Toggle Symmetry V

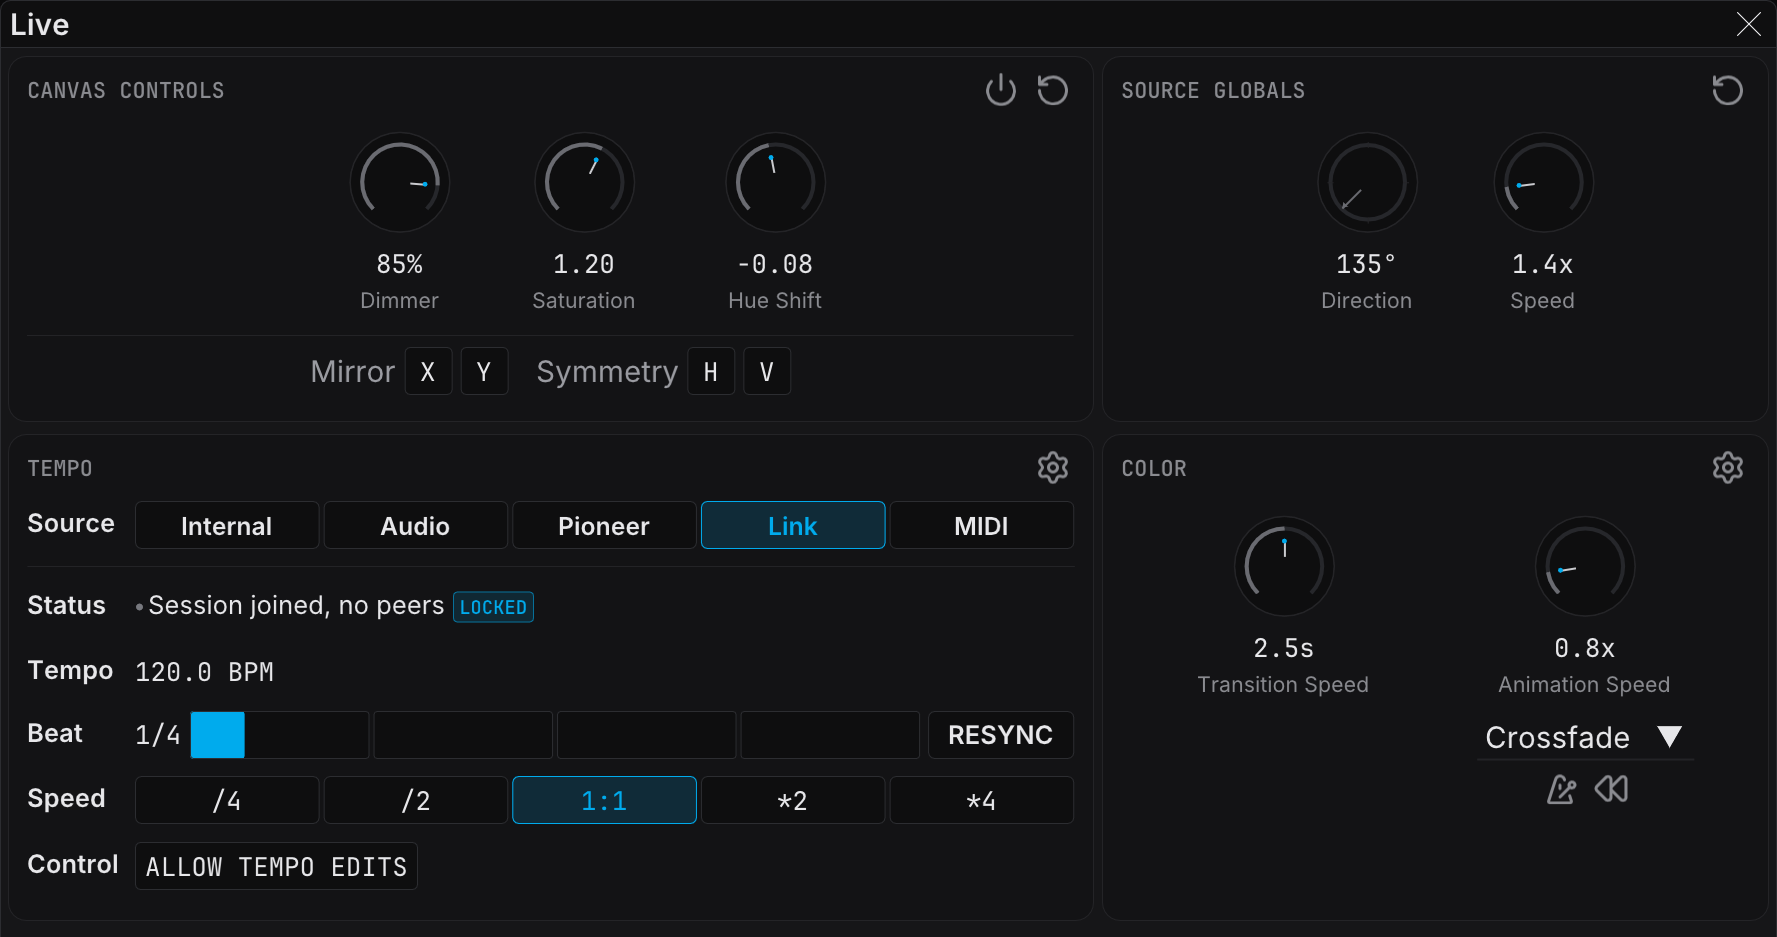tap(767, 372)
